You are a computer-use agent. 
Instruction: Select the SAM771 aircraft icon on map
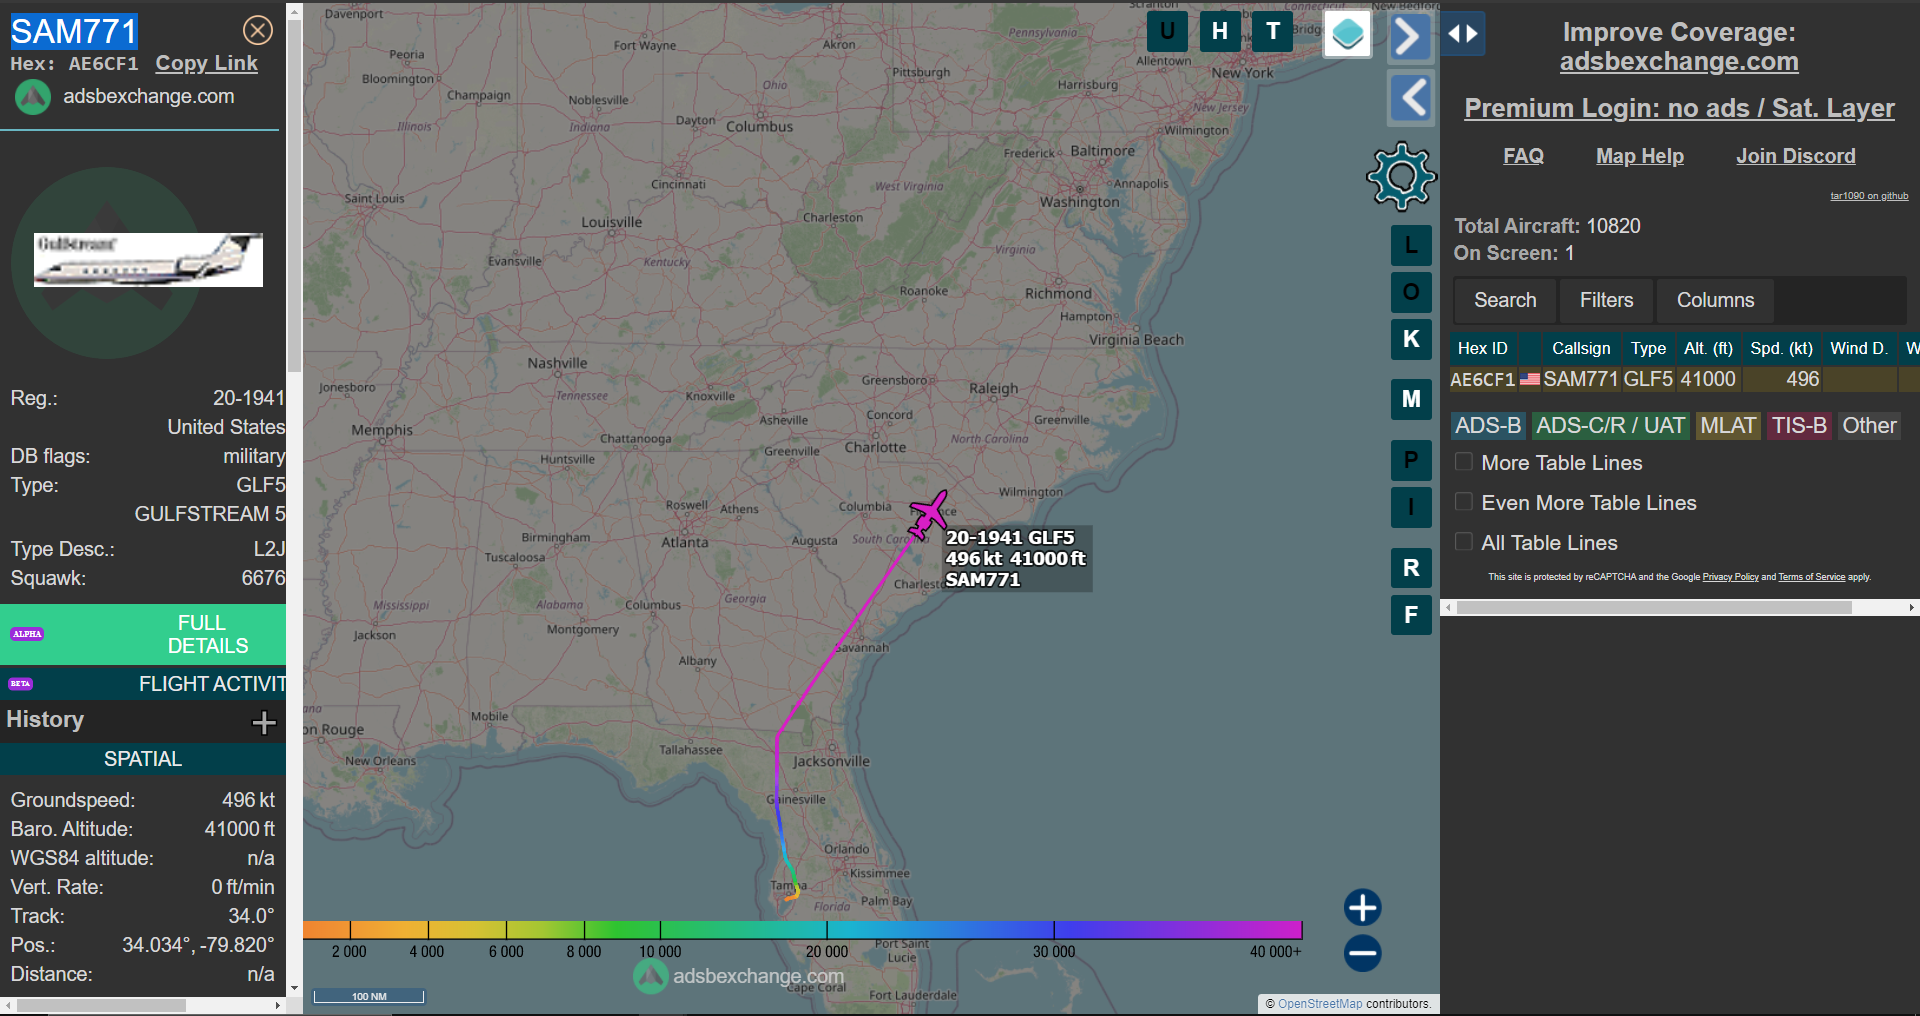(928, 514)
